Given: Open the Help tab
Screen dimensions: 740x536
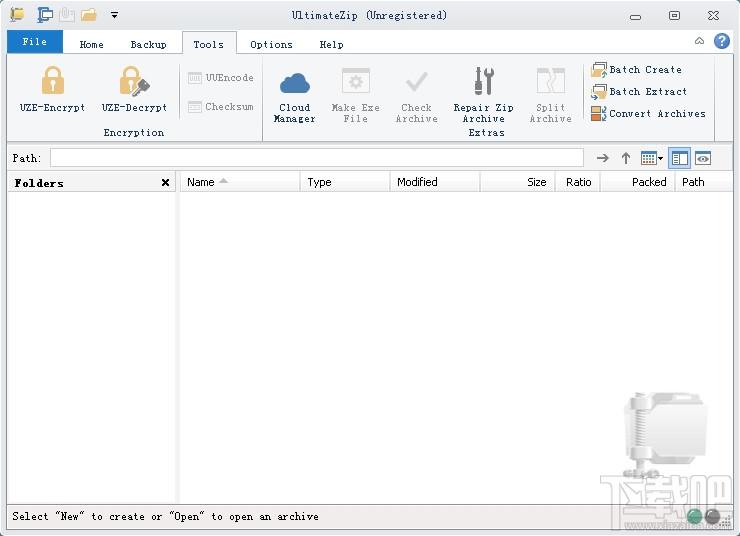Looking at the screenshot, I should [331, 44].
